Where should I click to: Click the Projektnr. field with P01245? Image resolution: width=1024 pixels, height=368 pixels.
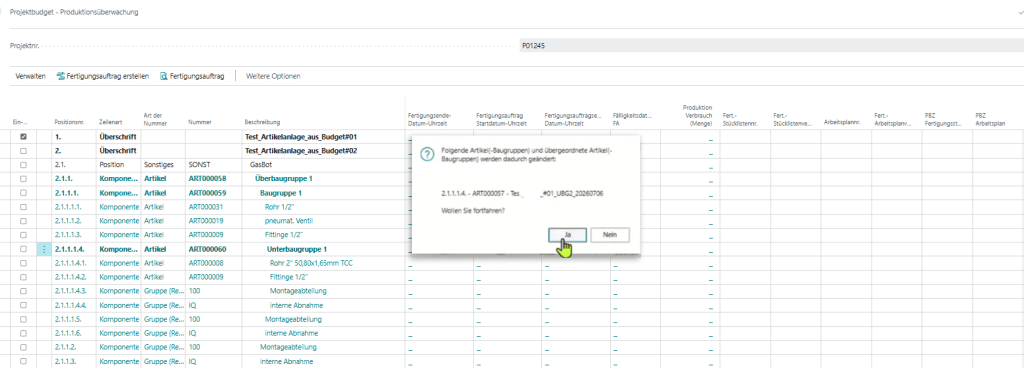click(771, 46)
